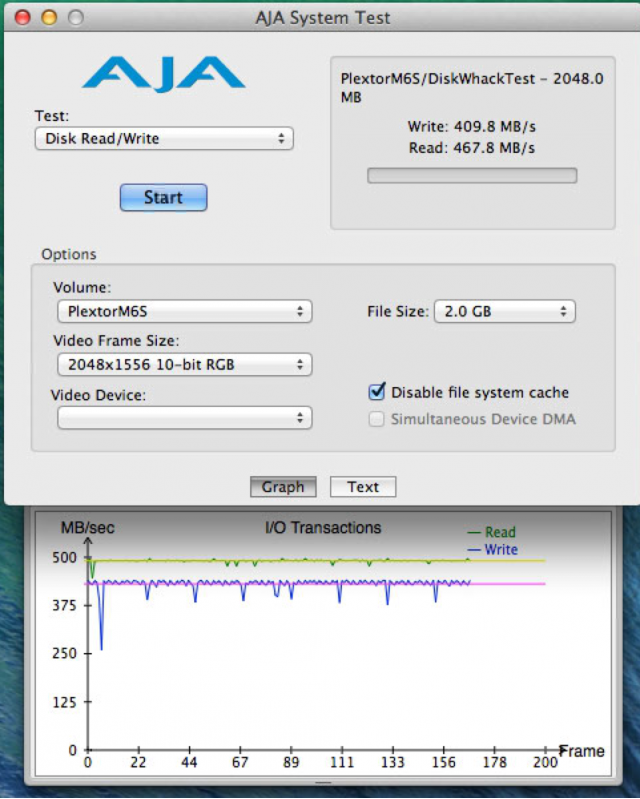Open the Video Frame Size dropdown
The width and height of the screenshot is (640, 799).
[184, 365]
